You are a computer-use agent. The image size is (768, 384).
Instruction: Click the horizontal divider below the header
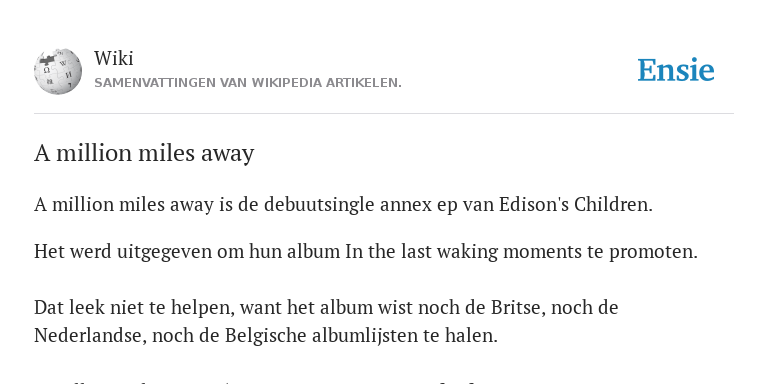(384, 114)
